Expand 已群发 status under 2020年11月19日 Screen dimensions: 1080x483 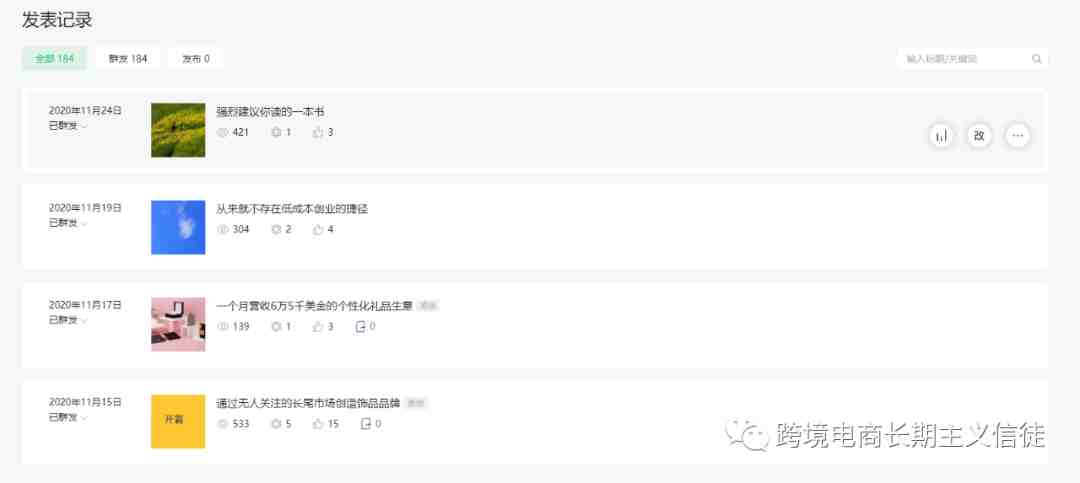[x=68, y=223]
